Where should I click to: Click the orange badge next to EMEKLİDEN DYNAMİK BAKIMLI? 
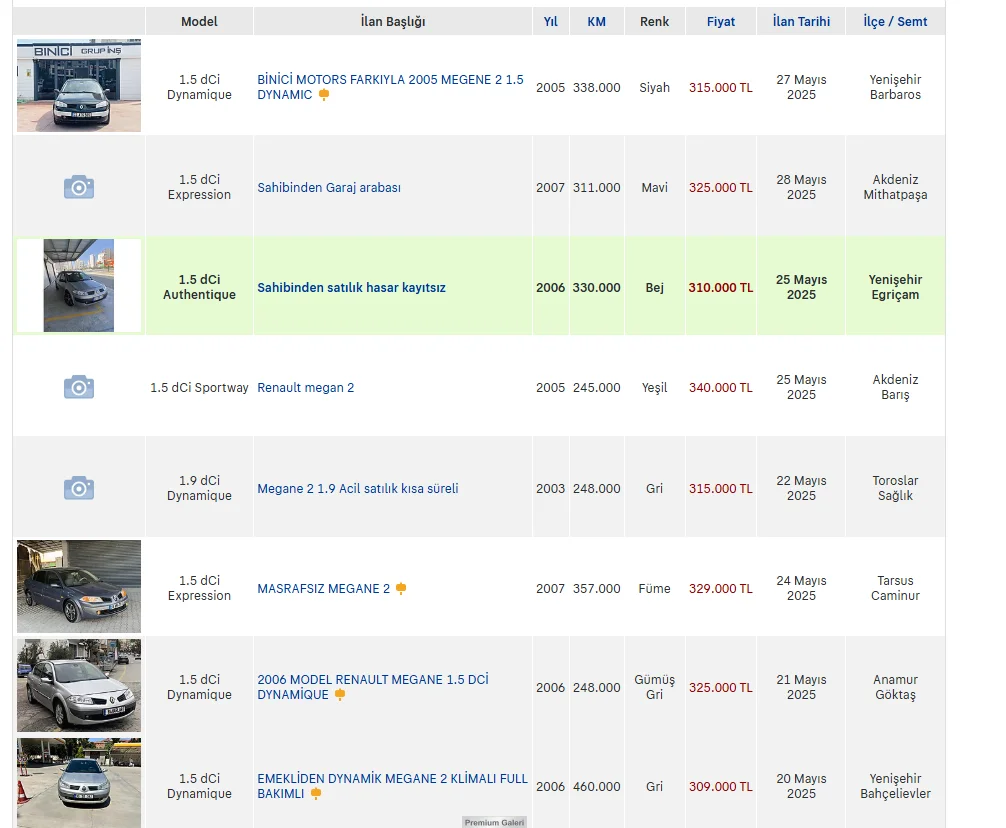pyautogui.click(x=316, y=793)
